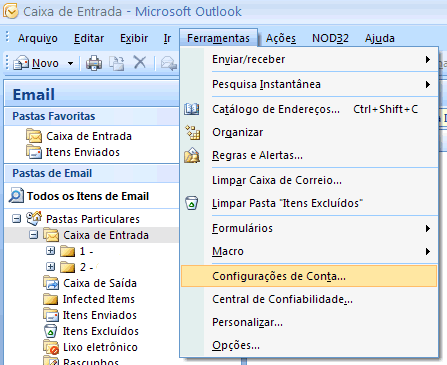The image size is (447, 365).
Task: Select Itens Enviados in Pastas Favoritas
Action: 82,152
